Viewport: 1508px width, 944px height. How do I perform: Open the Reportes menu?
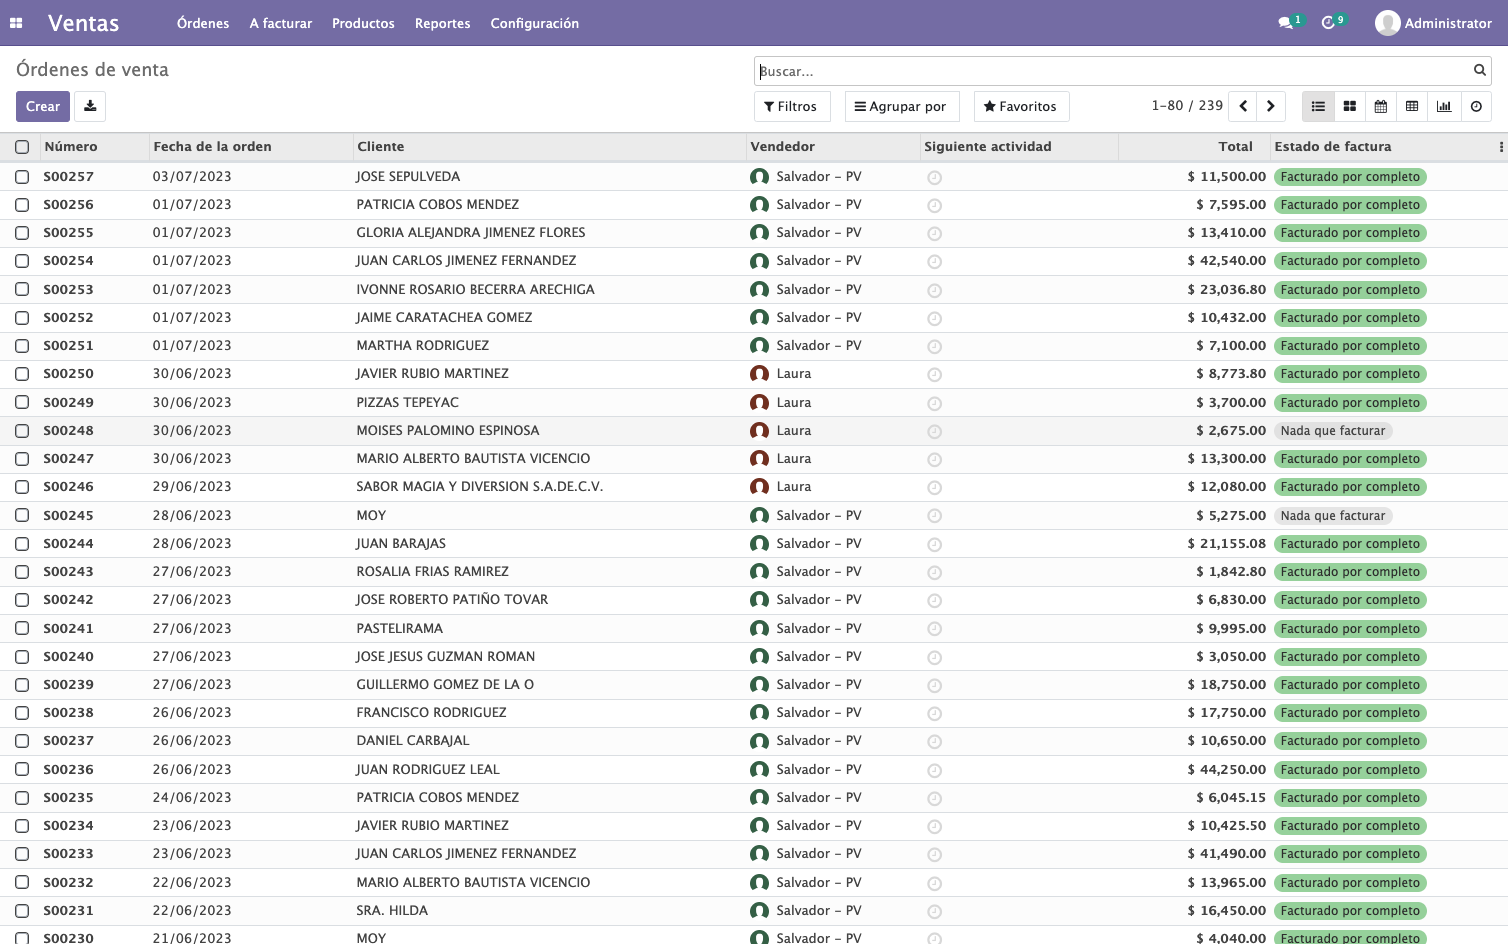point(442,23)
